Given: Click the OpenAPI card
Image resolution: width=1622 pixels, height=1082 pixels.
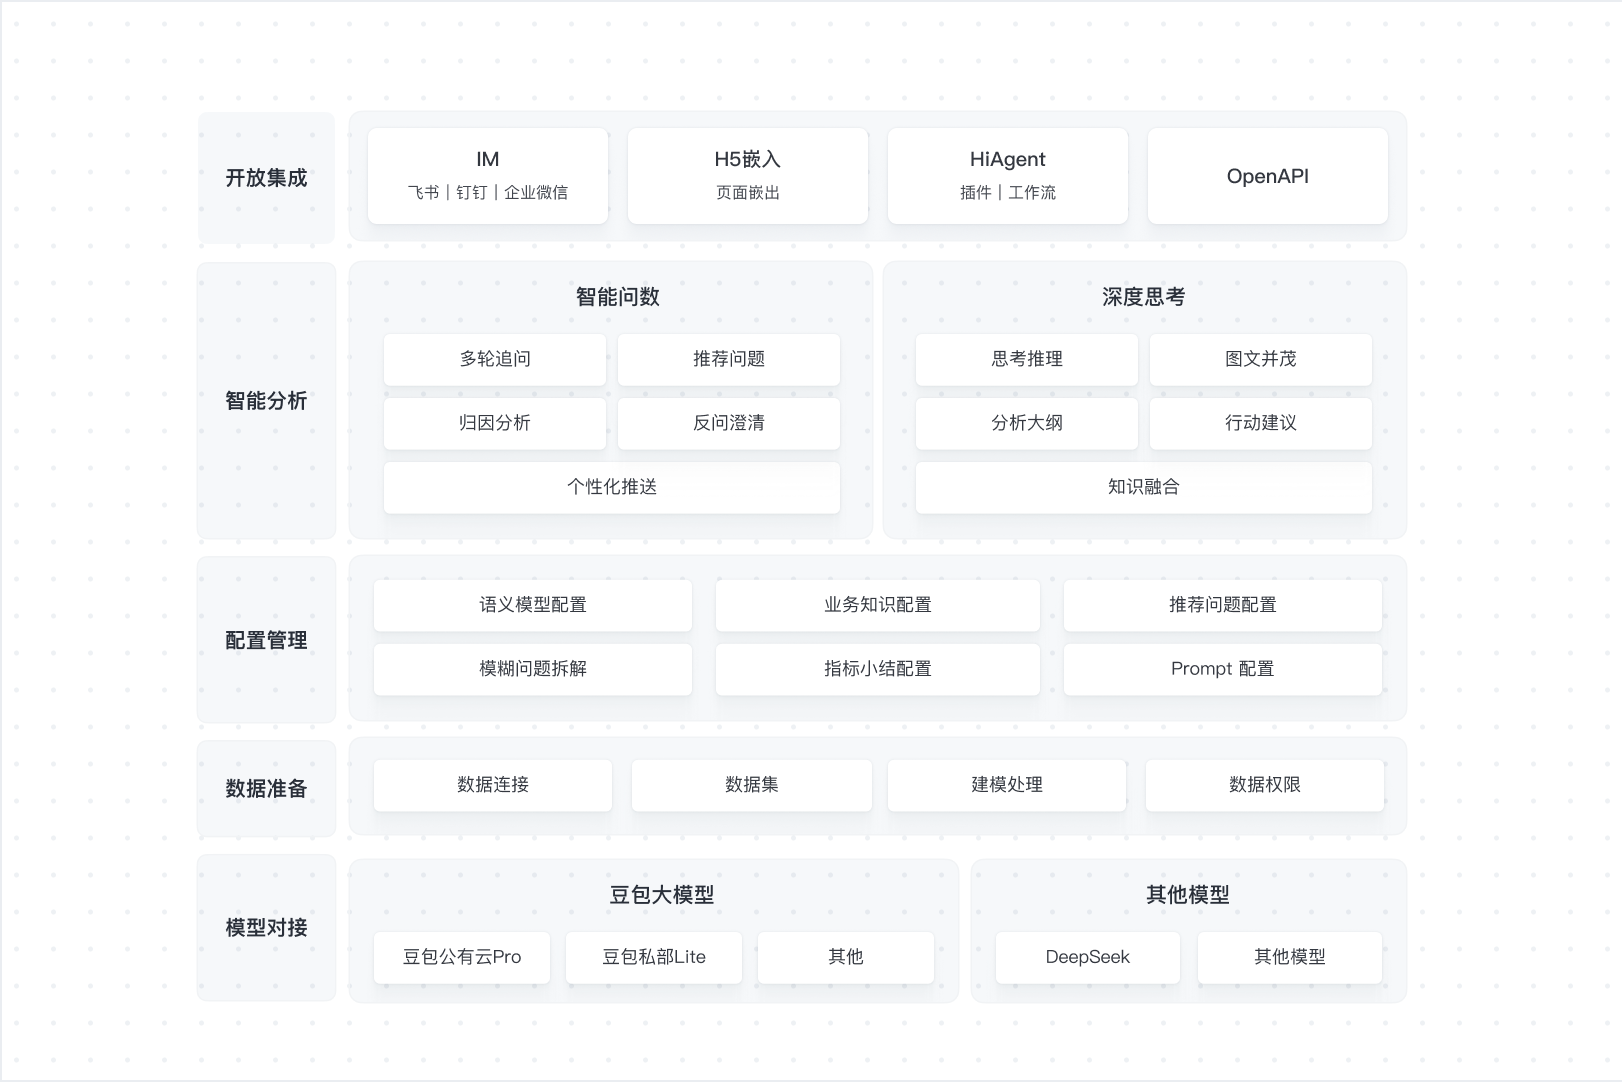Looking at the screenshot, I should point(1268,176).
